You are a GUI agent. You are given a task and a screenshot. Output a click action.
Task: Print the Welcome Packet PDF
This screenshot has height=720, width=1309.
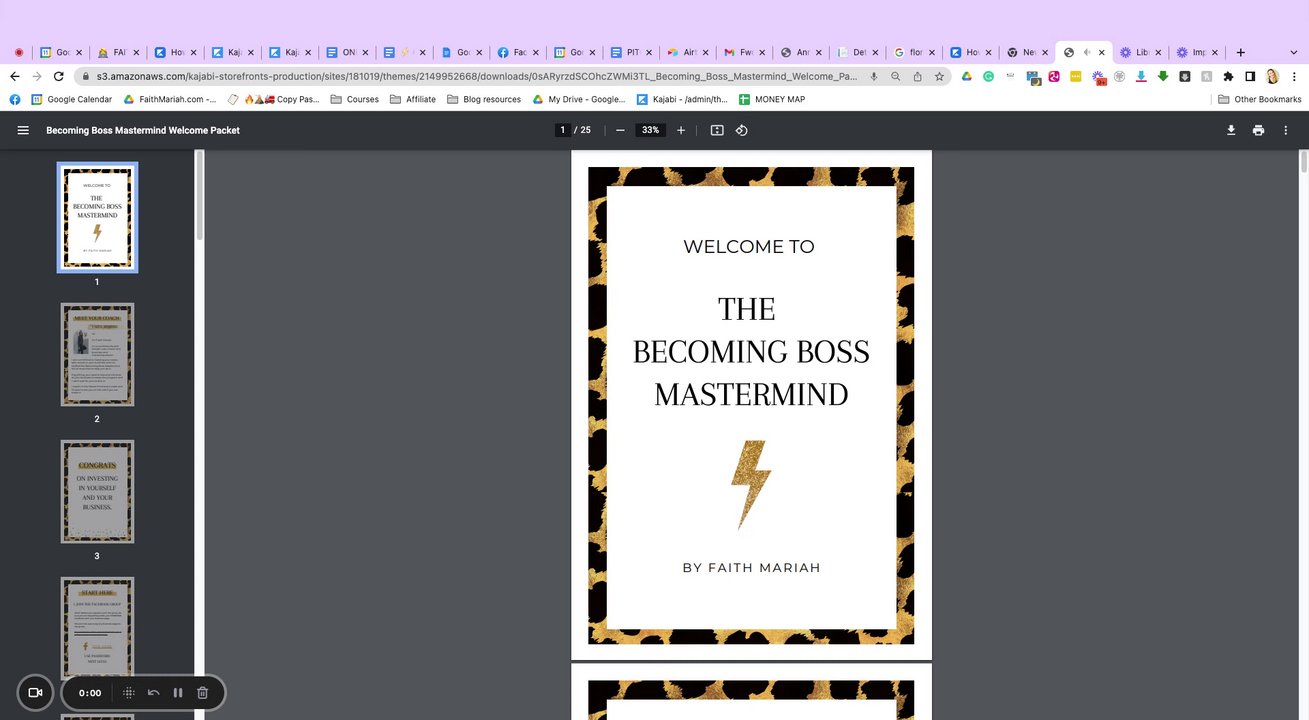pos(1258,130)
